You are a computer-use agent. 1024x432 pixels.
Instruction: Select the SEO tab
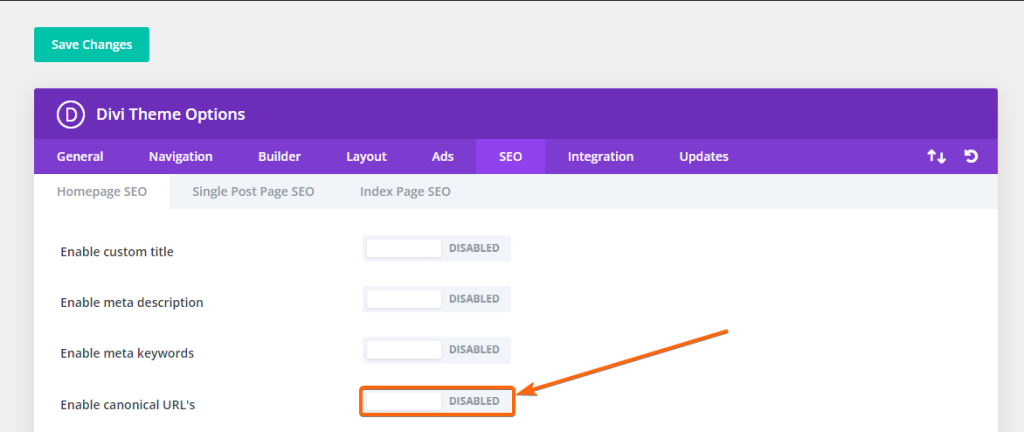510,157
